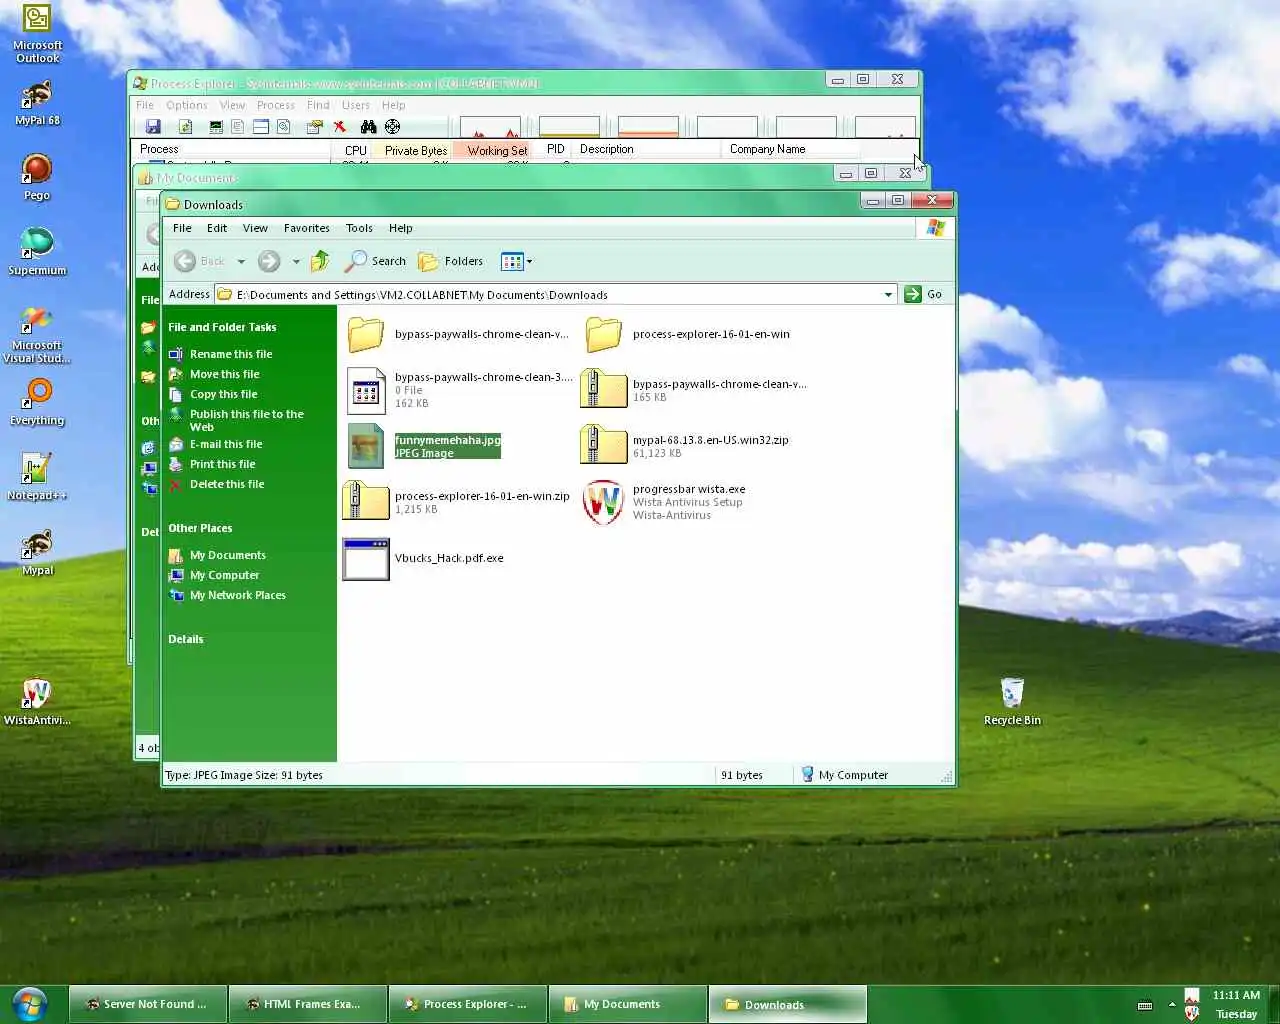Image resolution: width=1280 pixels, height=1024 pixels.
Task: Open Users menu in Process Explorer
Action: pyautogui.click(x=356, y=105)
